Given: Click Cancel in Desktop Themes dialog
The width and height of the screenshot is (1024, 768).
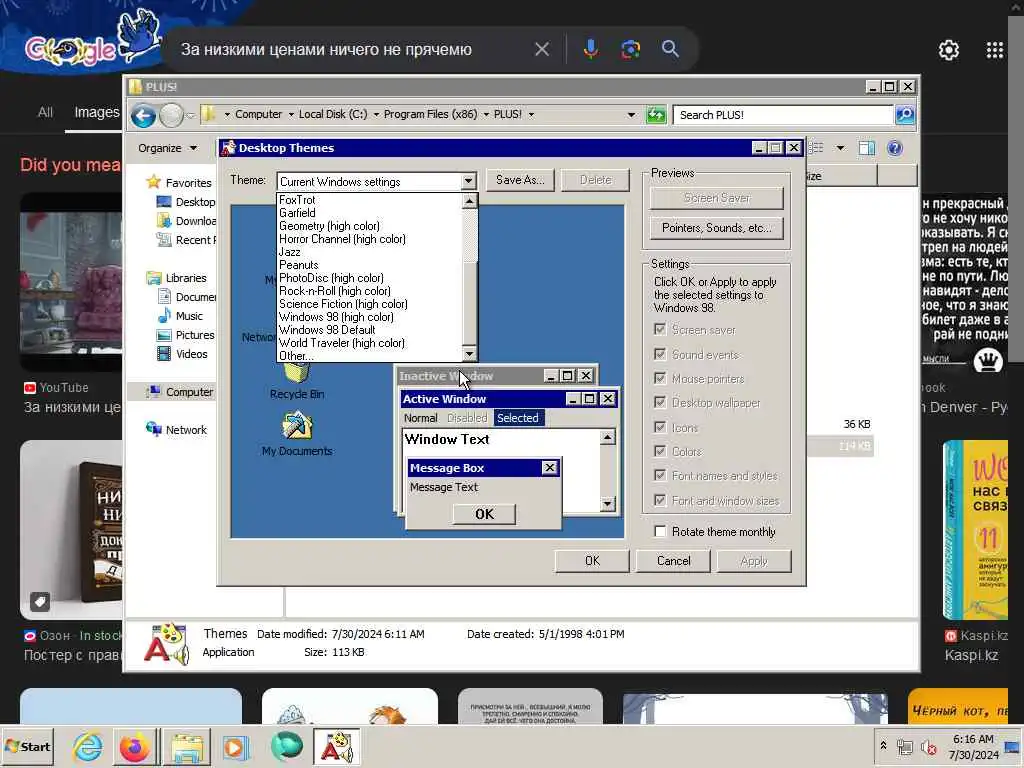Looking at the screenshot, I should (x=673, y=561).
